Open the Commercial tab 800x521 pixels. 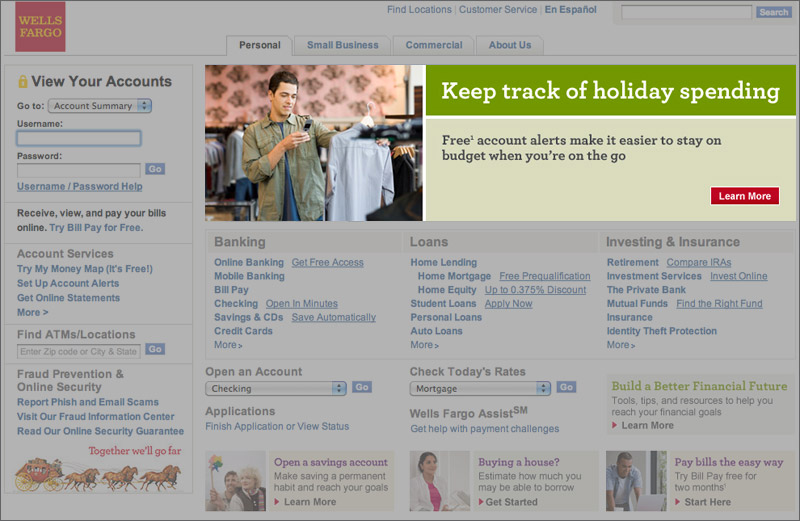tap(434, 45)
